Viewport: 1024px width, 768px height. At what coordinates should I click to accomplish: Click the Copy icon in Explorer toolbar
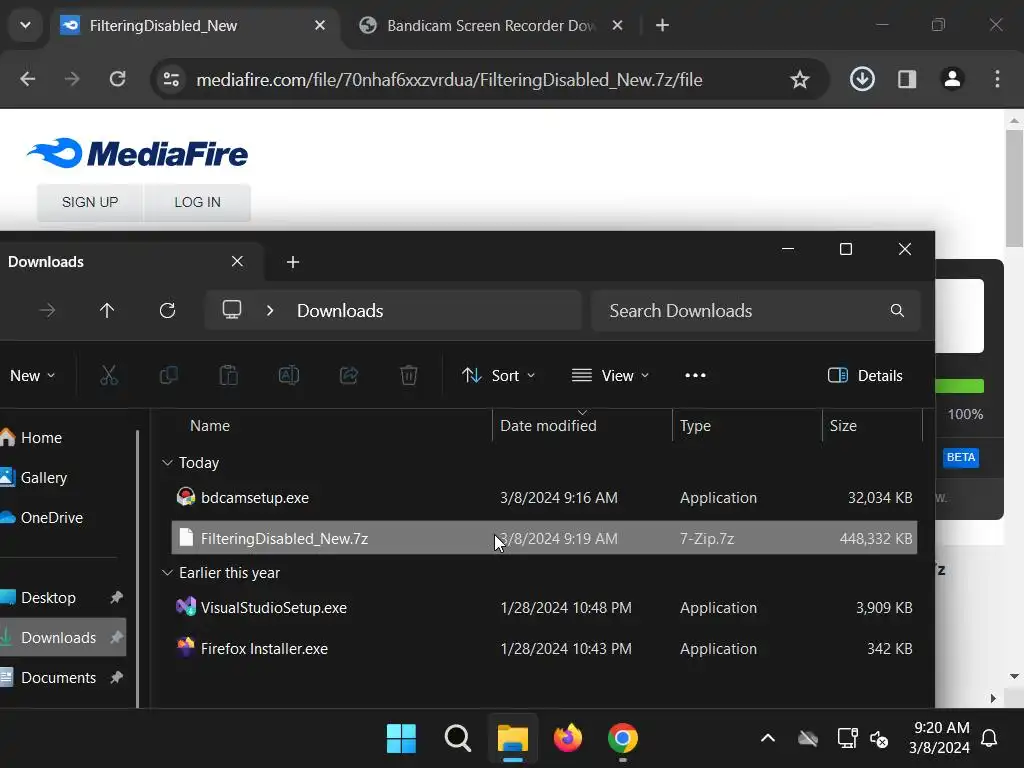[168, 376]
